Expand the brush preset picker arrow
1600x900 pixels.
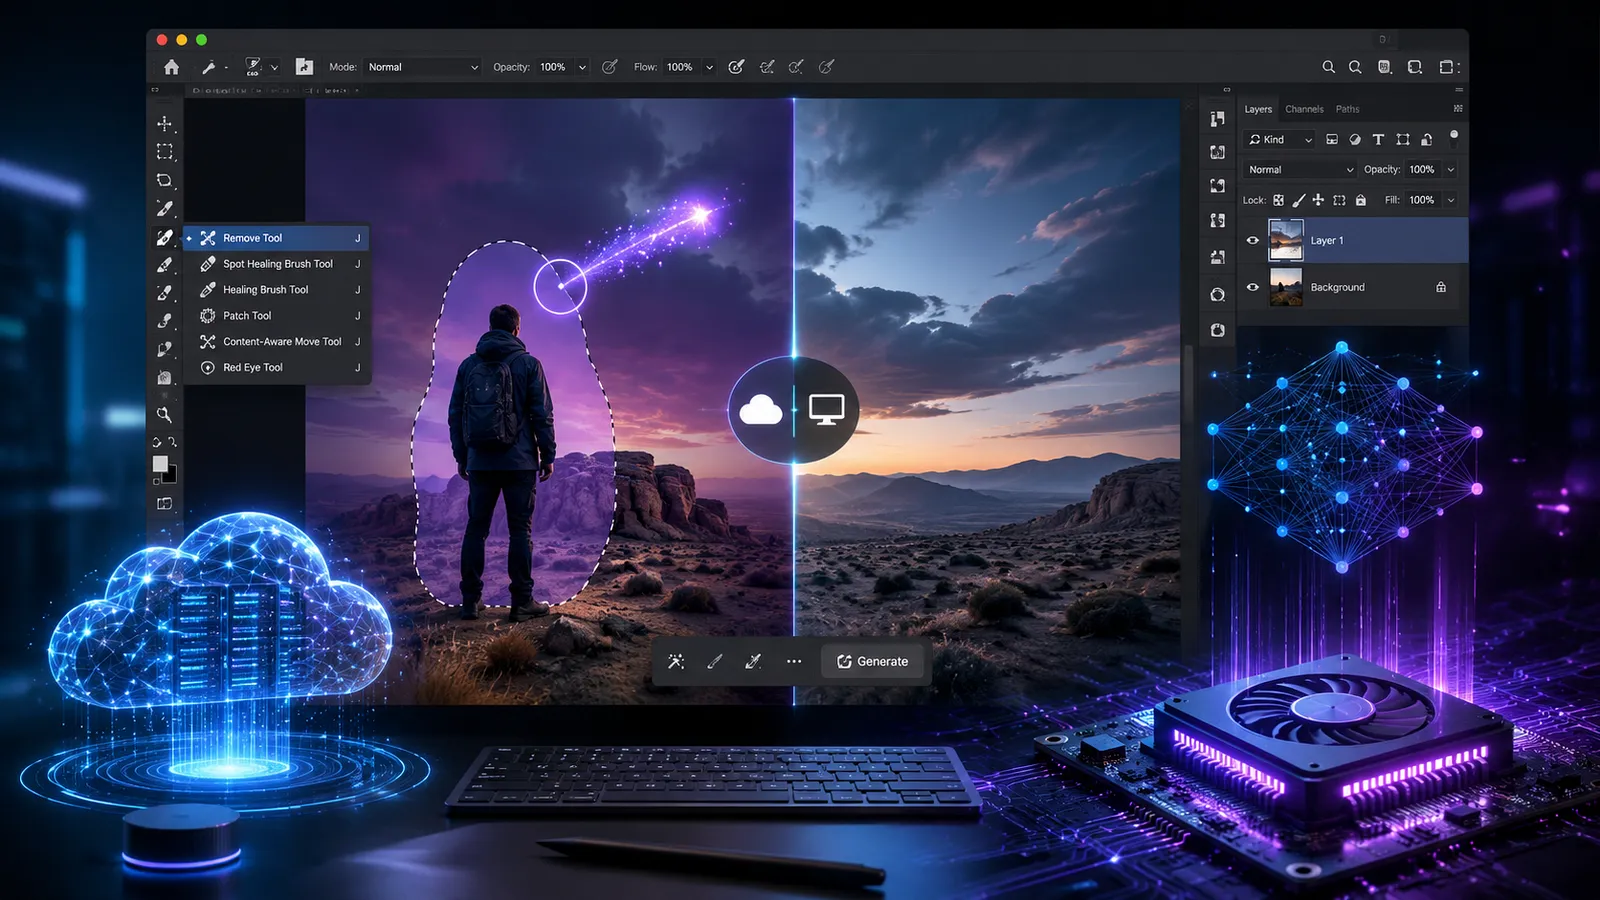274,67
